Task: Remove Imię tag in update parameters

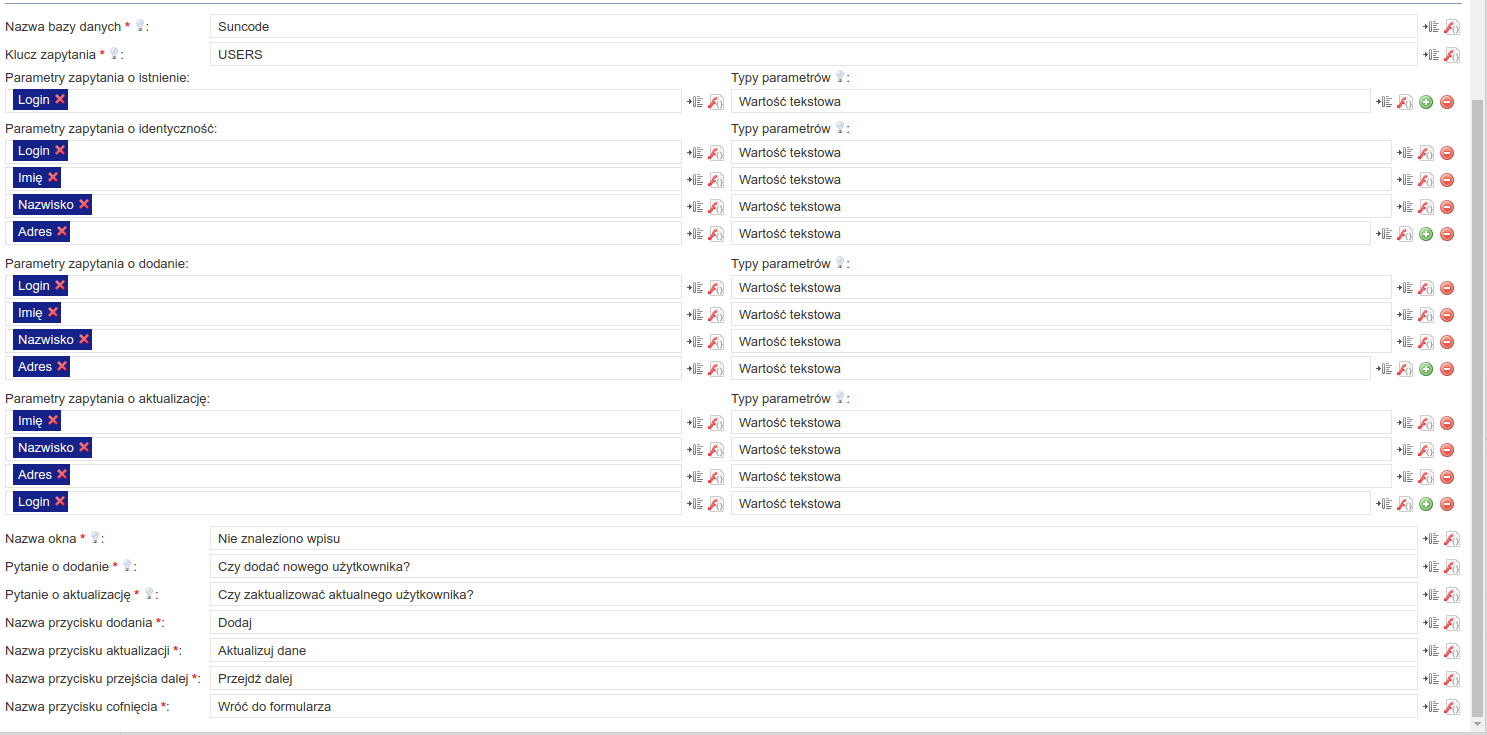Action: click(x=53, y=420)
